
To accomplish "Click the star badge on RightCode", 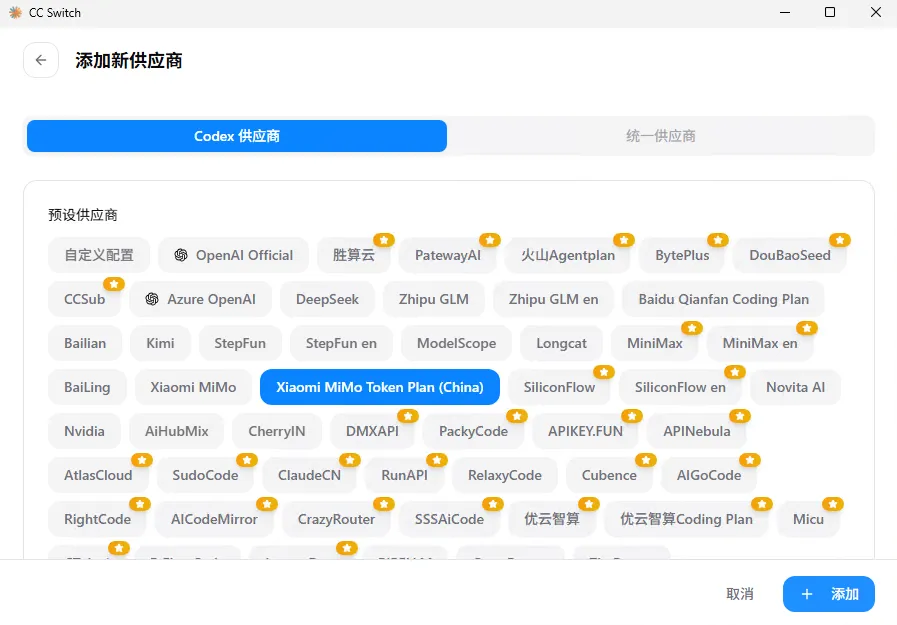I will point(140,504).
